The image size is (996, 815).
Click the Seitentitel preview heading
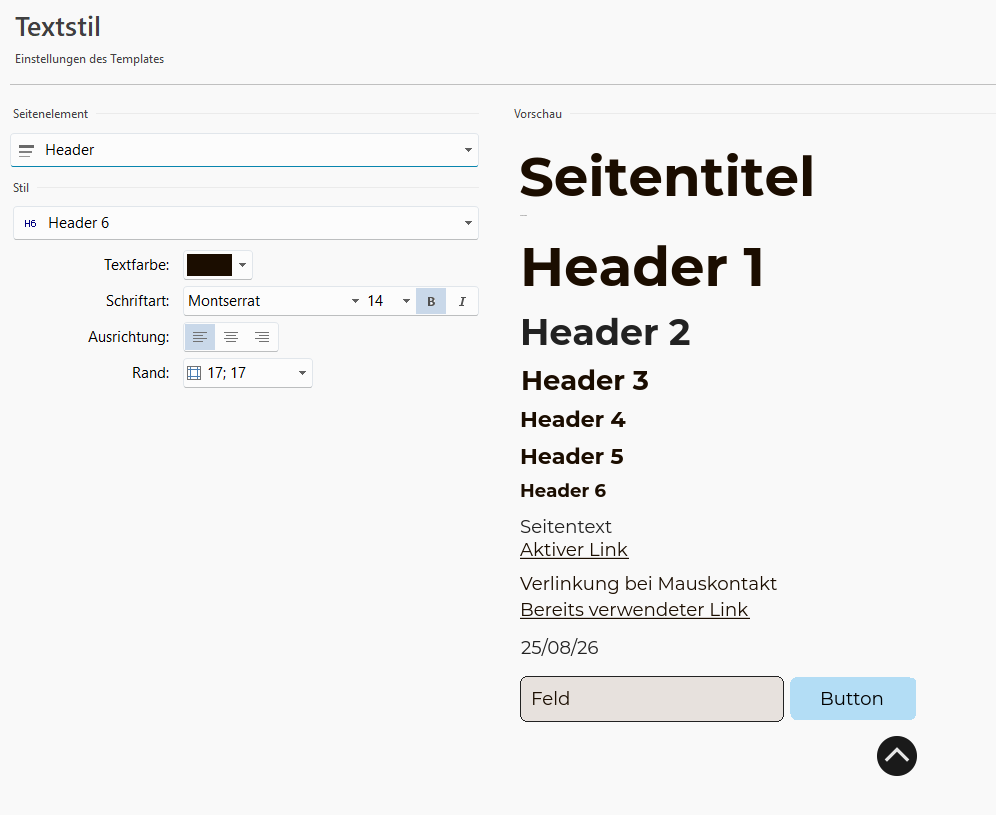666,177
